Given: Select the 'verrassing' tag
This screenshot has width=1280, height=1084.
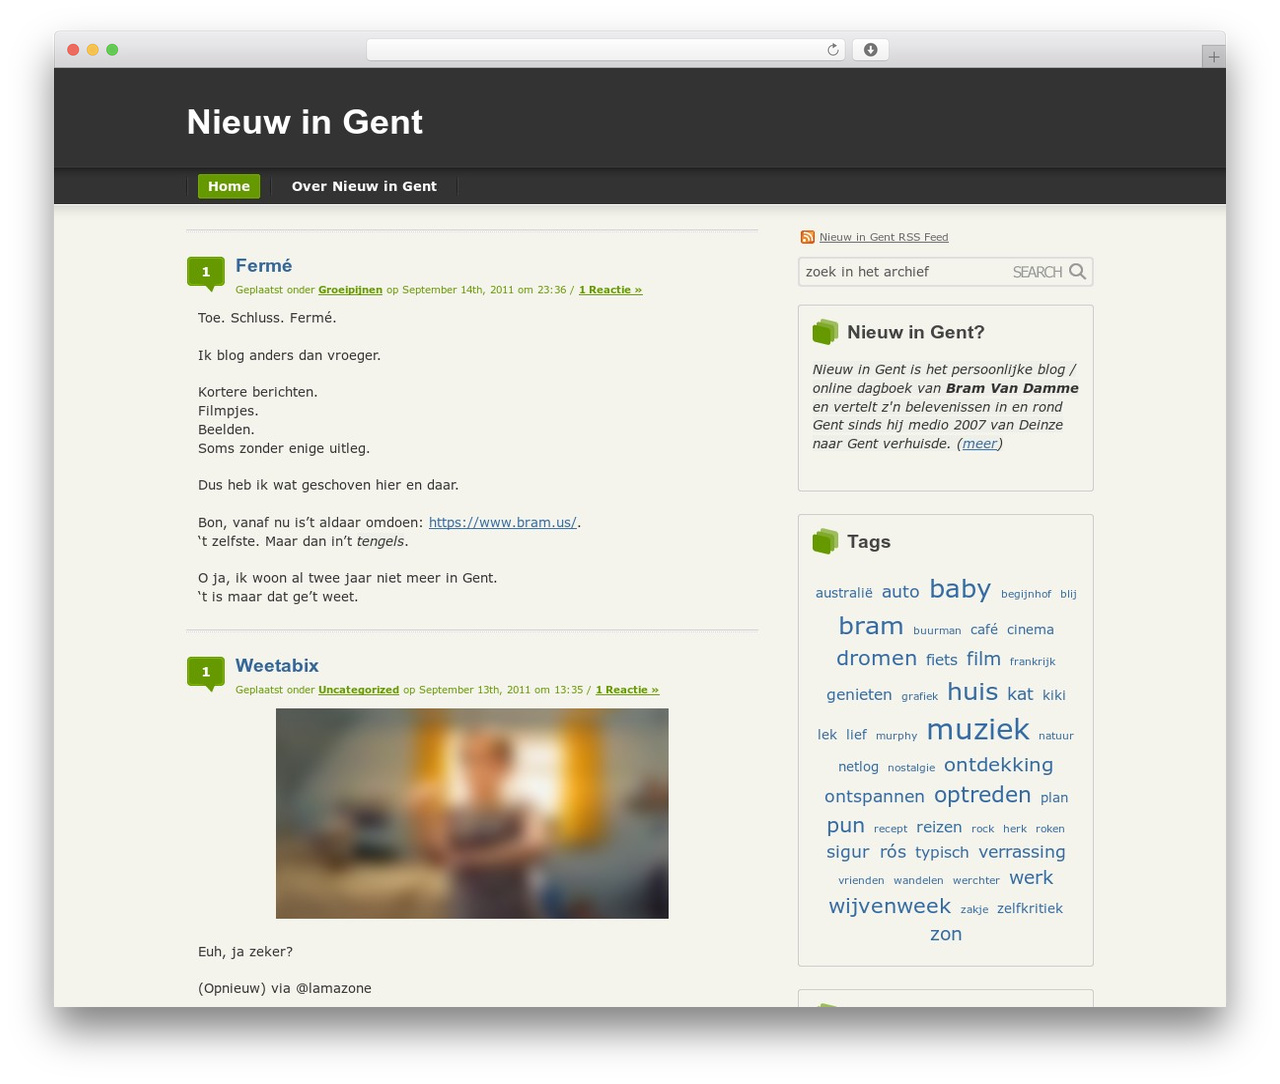Looking at the screenshot, I should 1022,852.
